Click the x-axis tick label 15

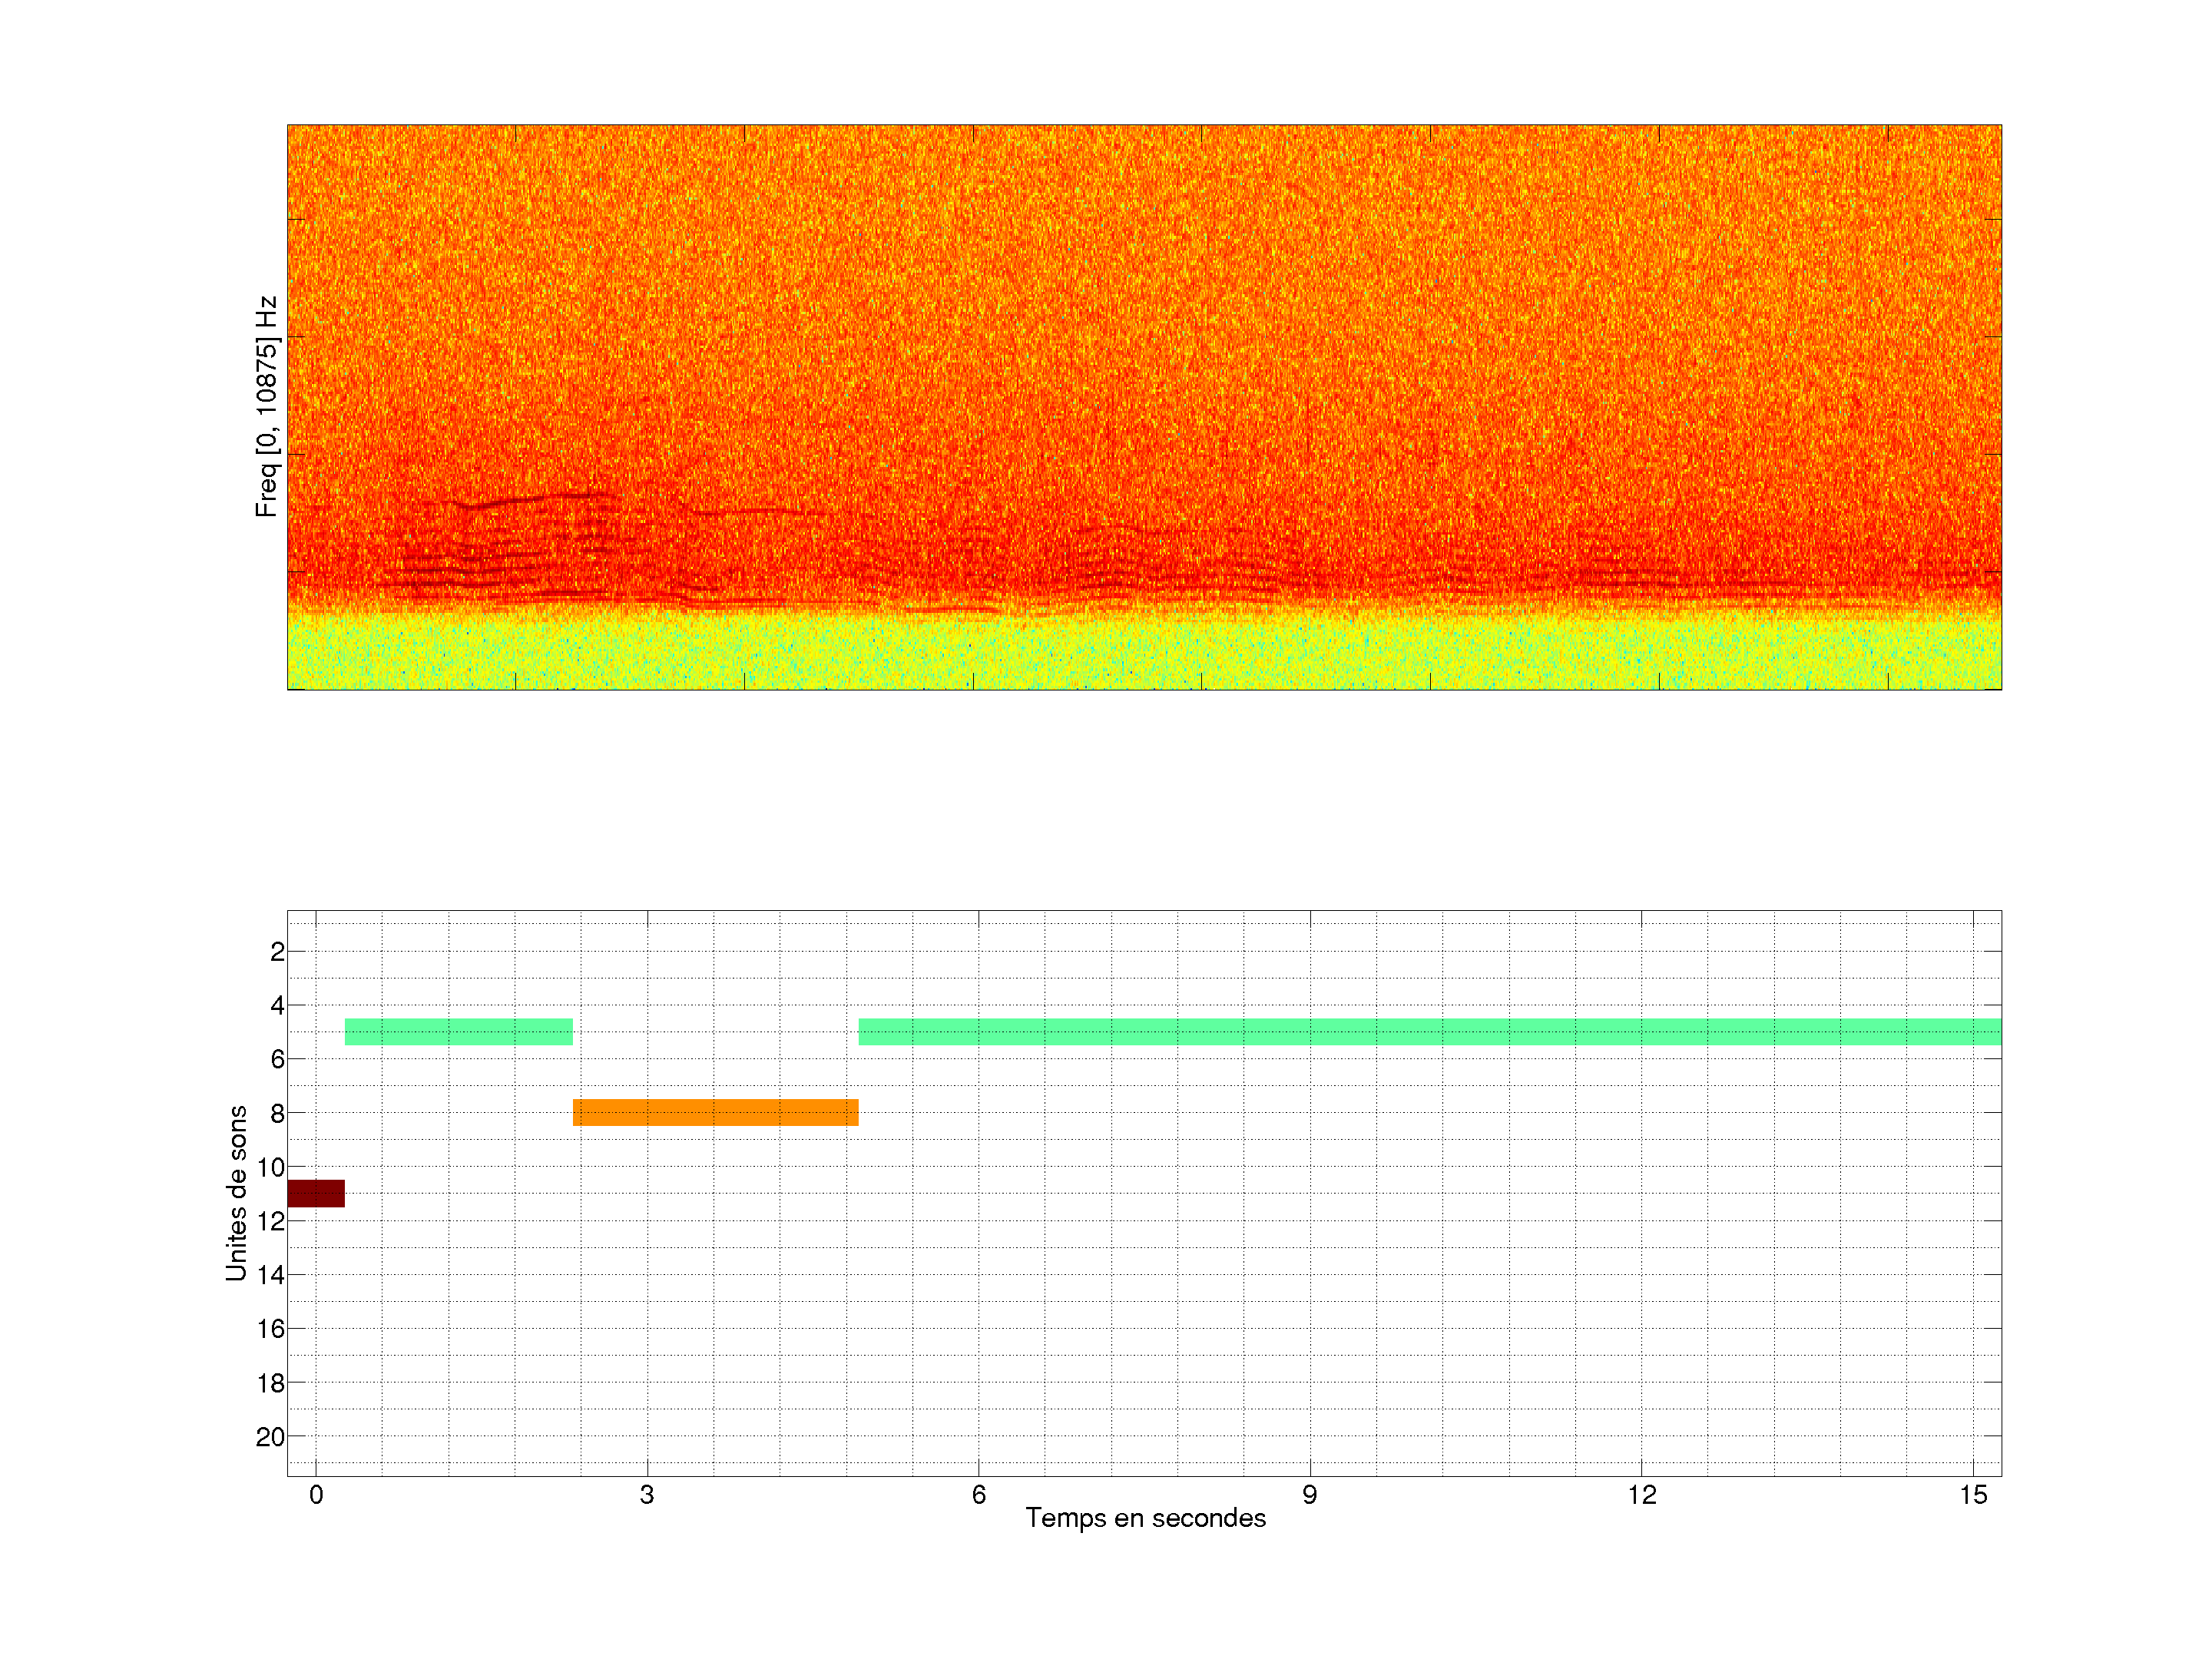1972,1495
